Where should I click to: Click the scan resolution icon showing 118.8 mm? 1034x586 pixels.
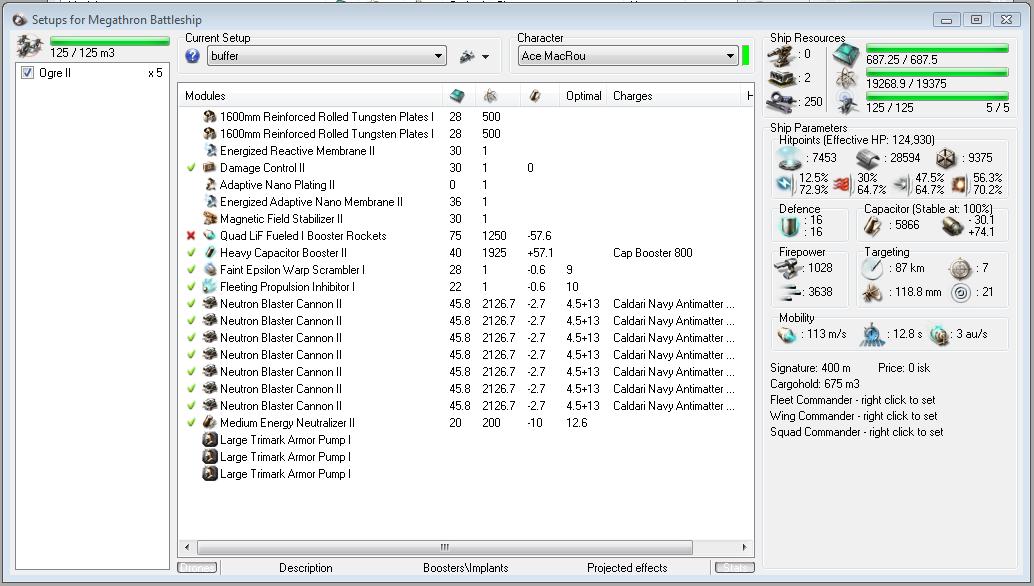pos(872,293)
